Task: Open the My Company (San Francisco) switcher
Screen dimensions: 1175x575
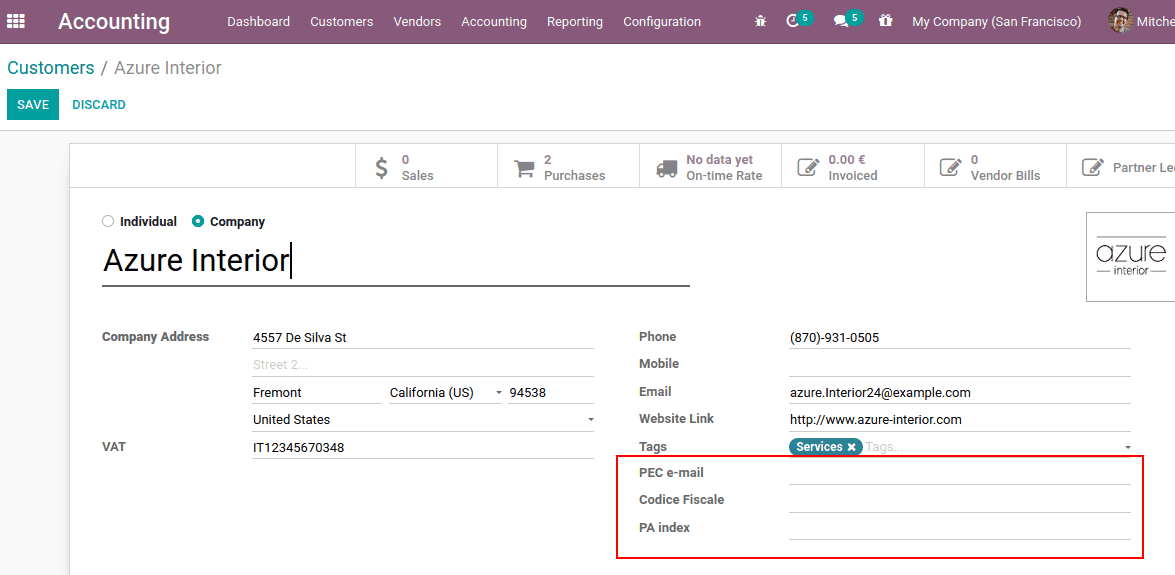Action: click(997, 22)
